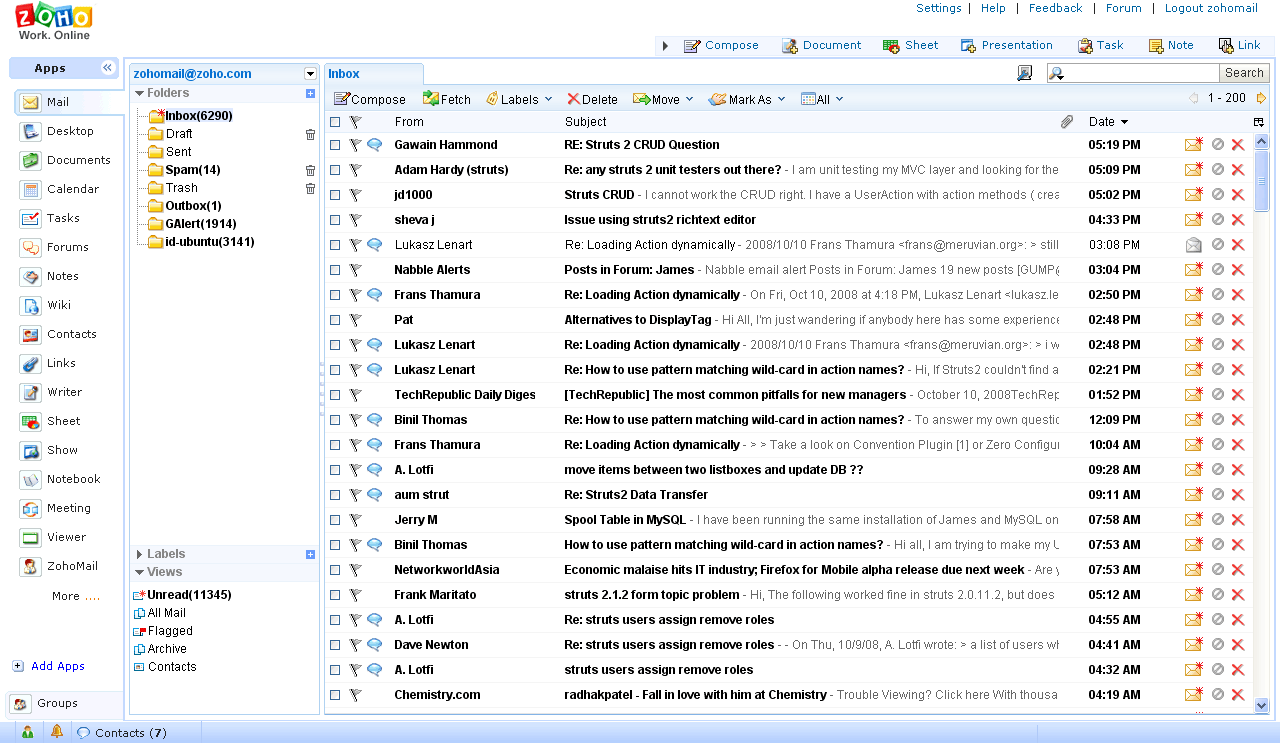Screen dimensions: 1280x743
Task: Click the Search button
Action: pyautogui.click(x=1243, y=72)
